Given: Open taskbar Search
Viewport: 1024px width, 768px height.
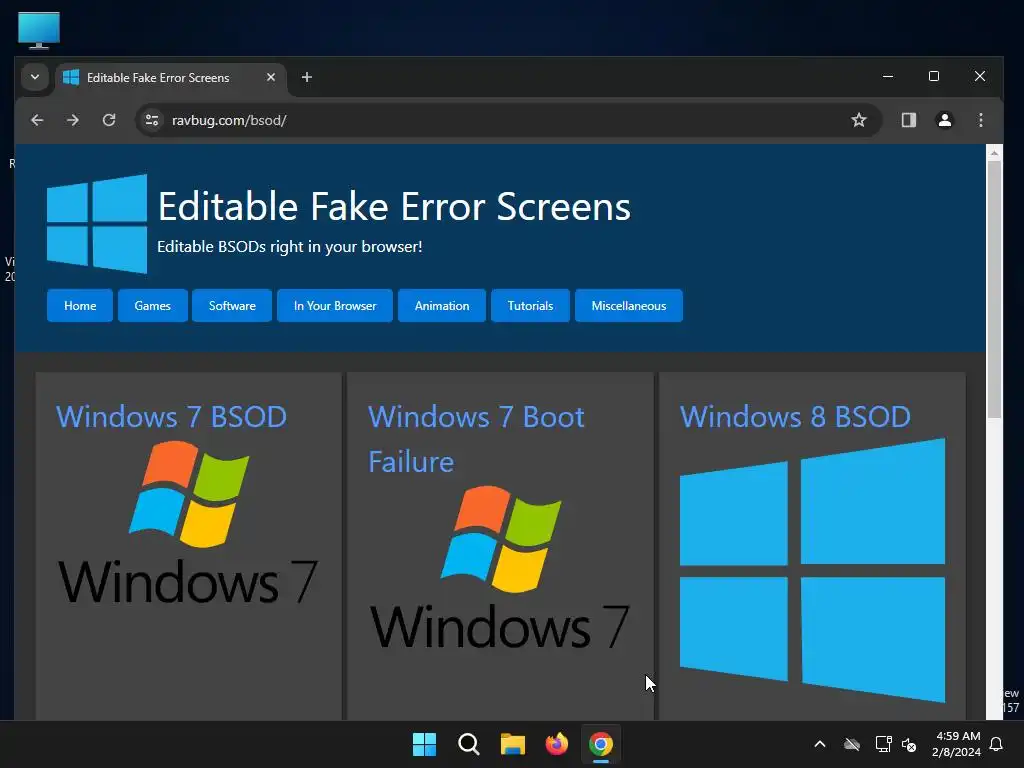Looking at the screenshot, I should 468,744.
